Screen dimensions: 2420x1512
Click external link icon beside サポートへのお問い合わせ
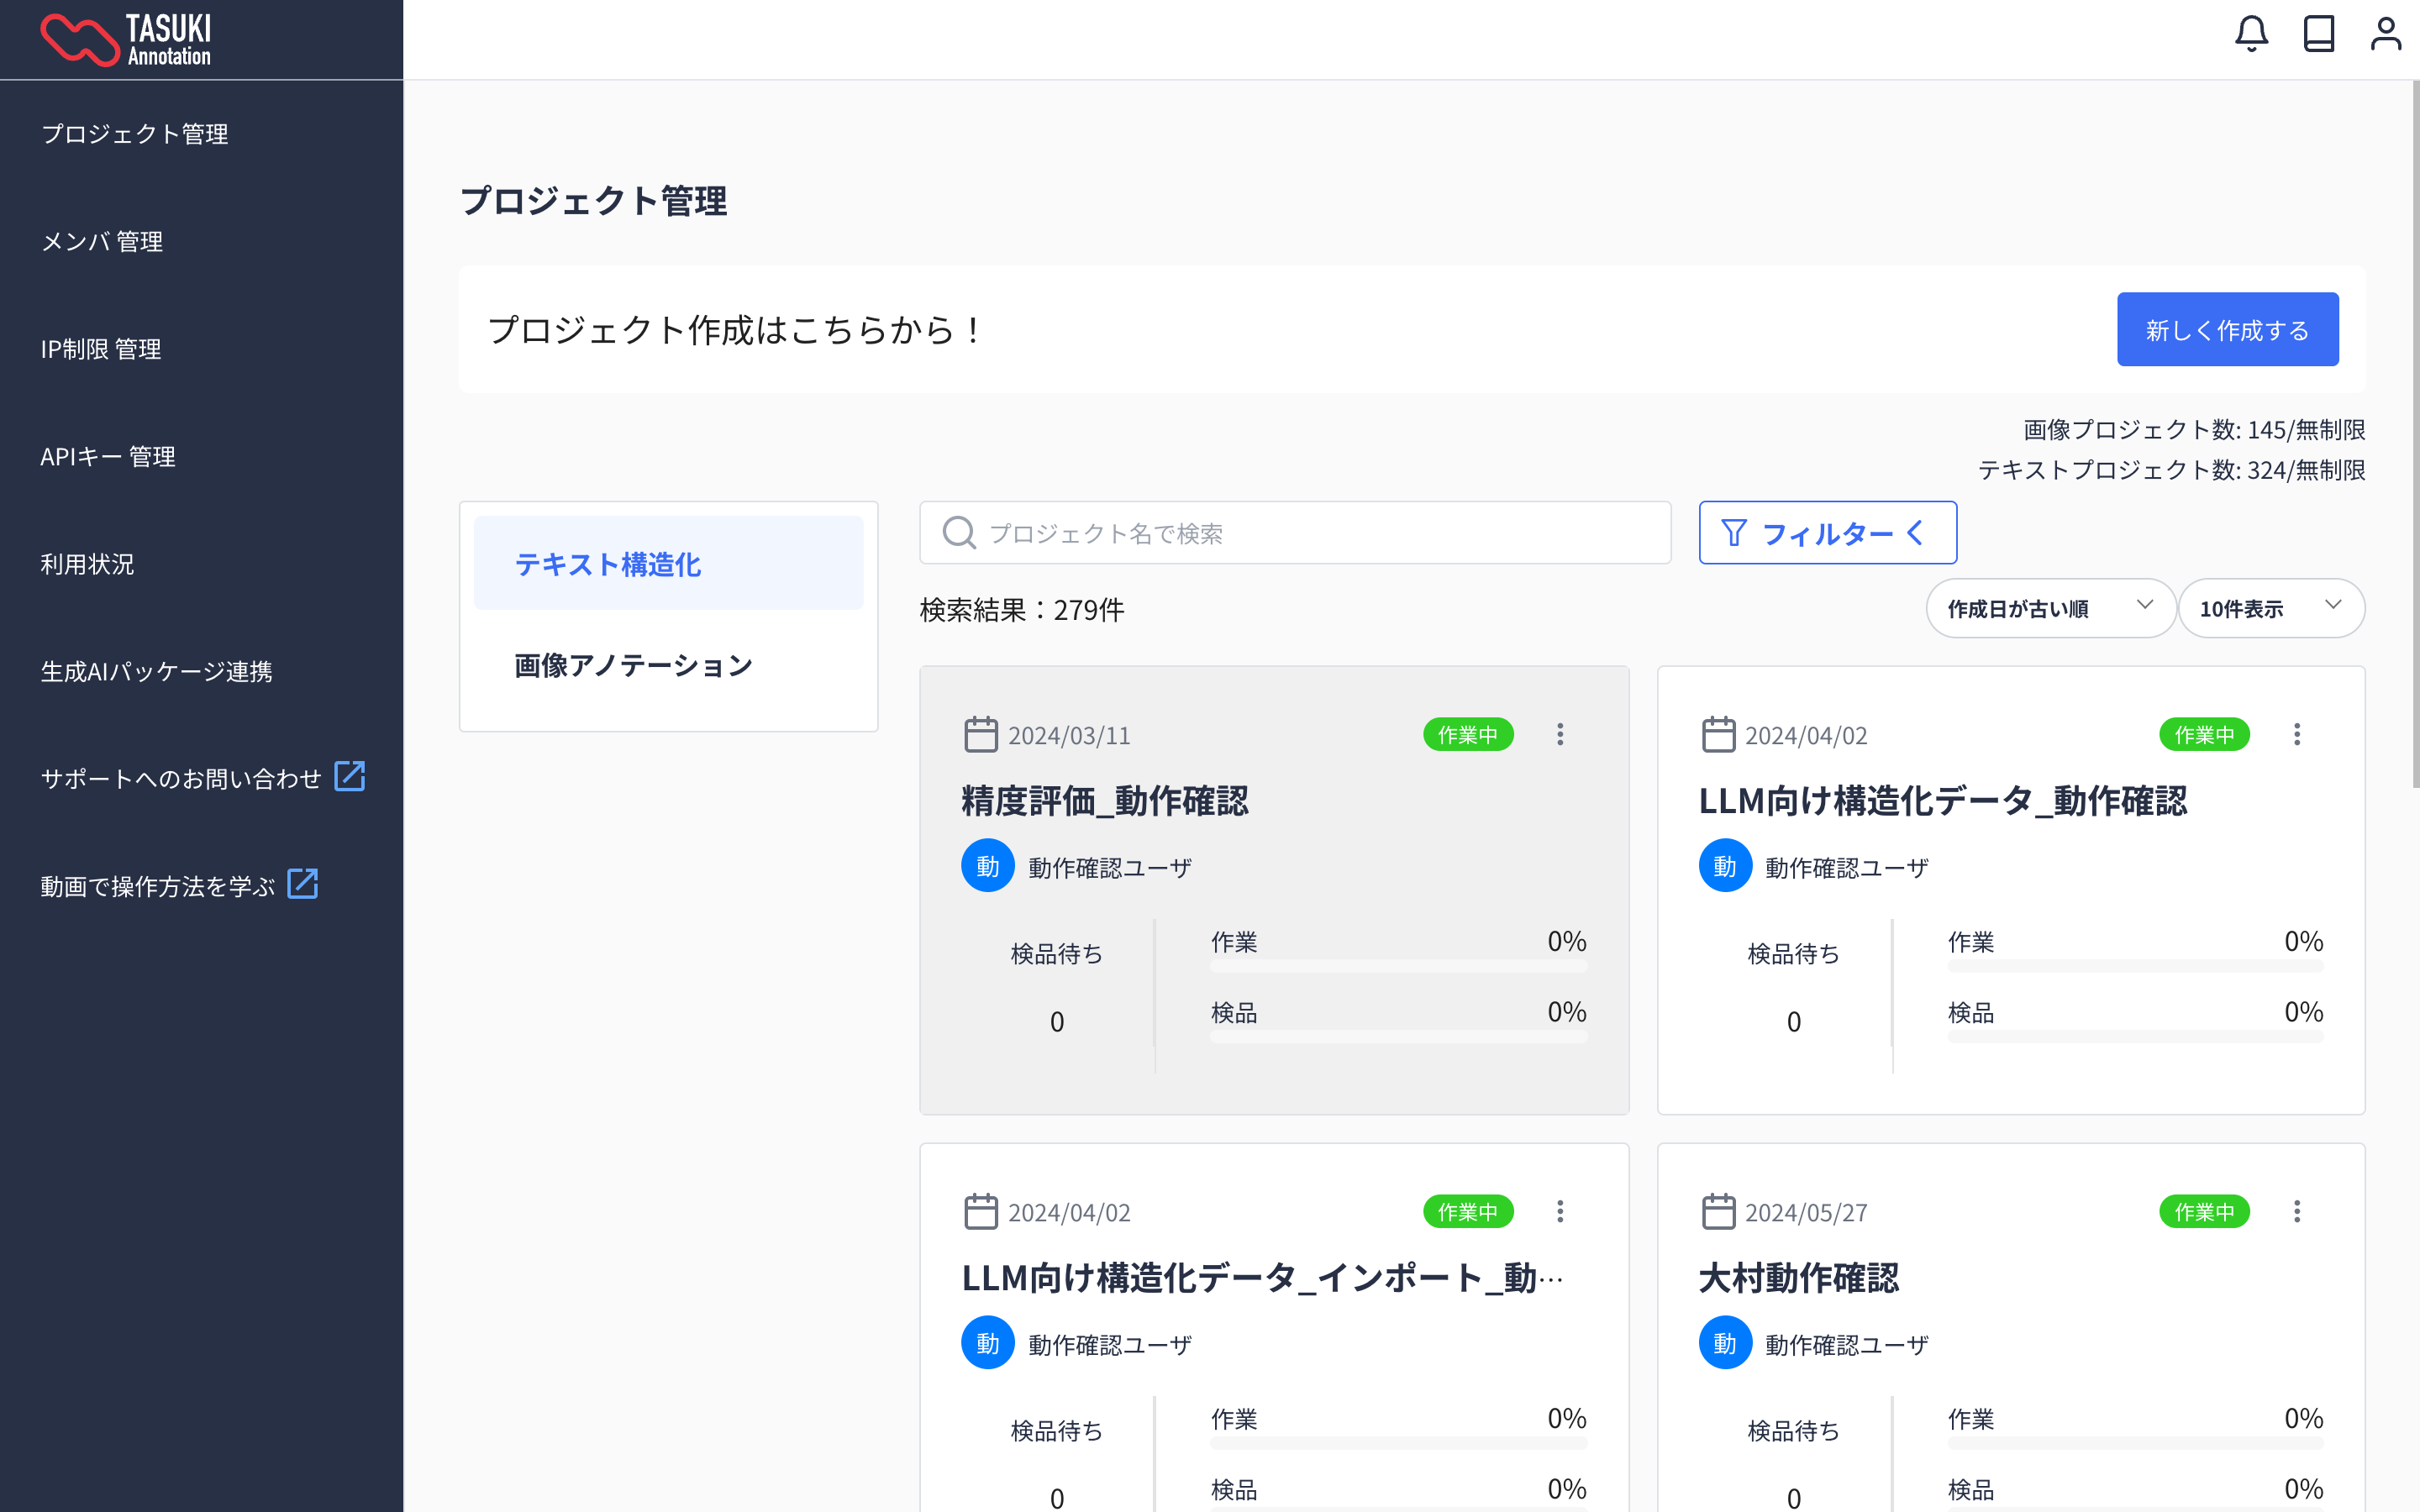[349, 776]
